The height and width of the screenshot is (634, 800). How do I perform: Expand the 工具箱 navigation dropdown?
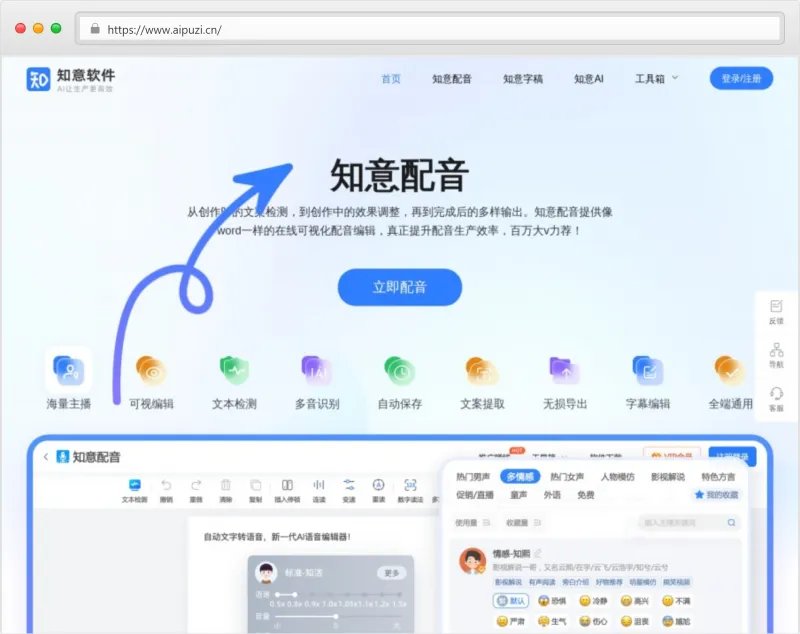click(x=650, y=79)
